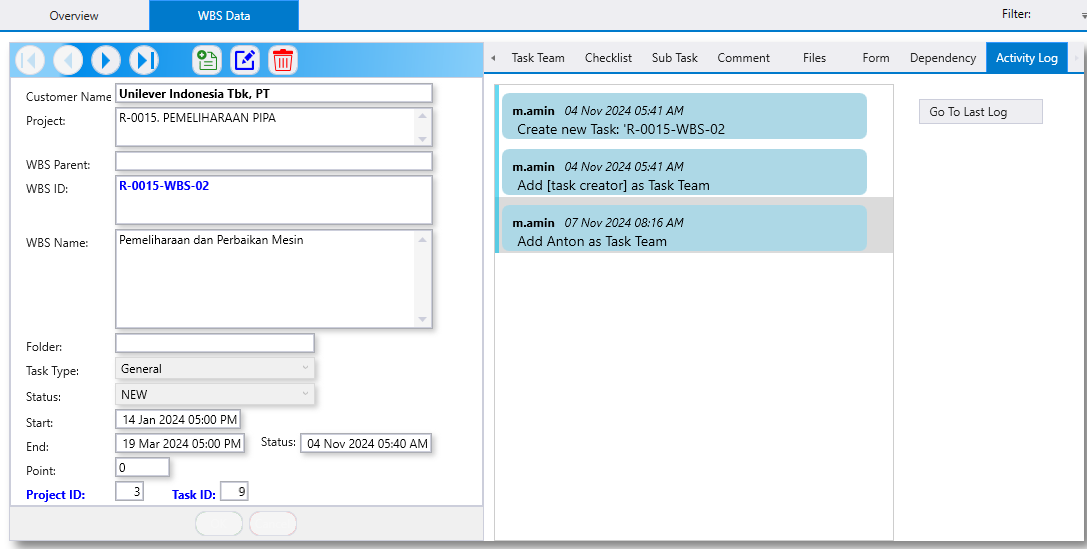Click the '07 Nov 2024 08:16 AM' timestamp
The height and width of the screenshot is (549, 1087).
624,223
